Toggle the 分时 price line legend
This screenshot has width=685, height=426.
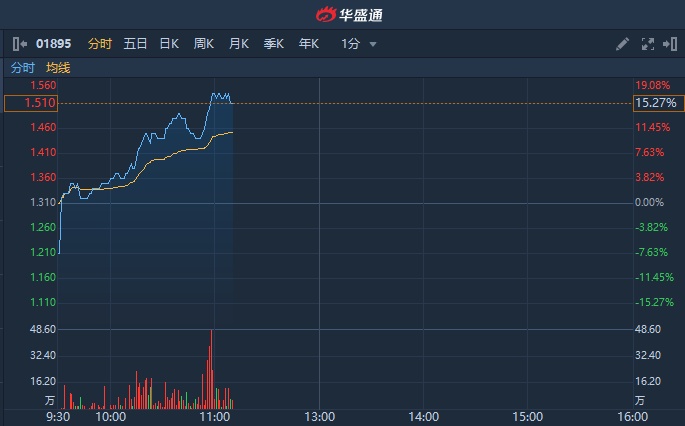pyautogui.click(x=22, y=68)
